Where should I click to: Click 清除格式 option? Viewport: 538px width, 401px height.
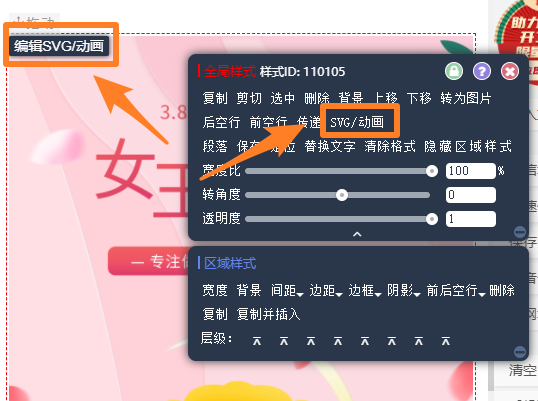tap(389, 146)
